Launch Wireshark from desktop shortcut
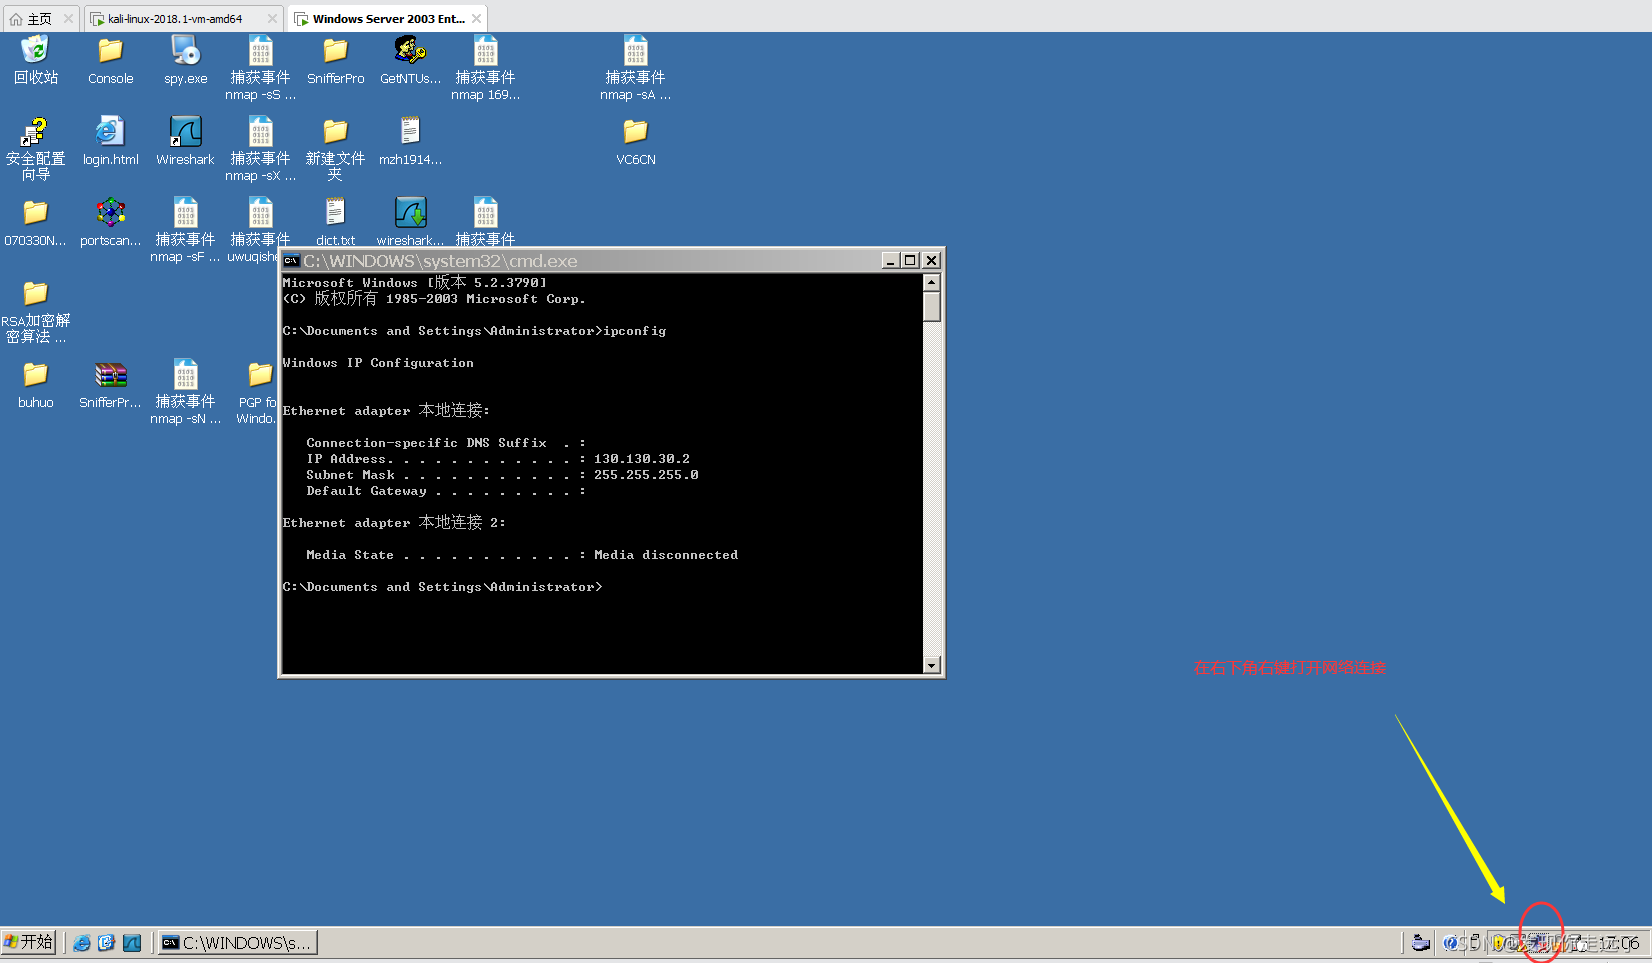Viewport: 1652px width, 963px height. 186,141
